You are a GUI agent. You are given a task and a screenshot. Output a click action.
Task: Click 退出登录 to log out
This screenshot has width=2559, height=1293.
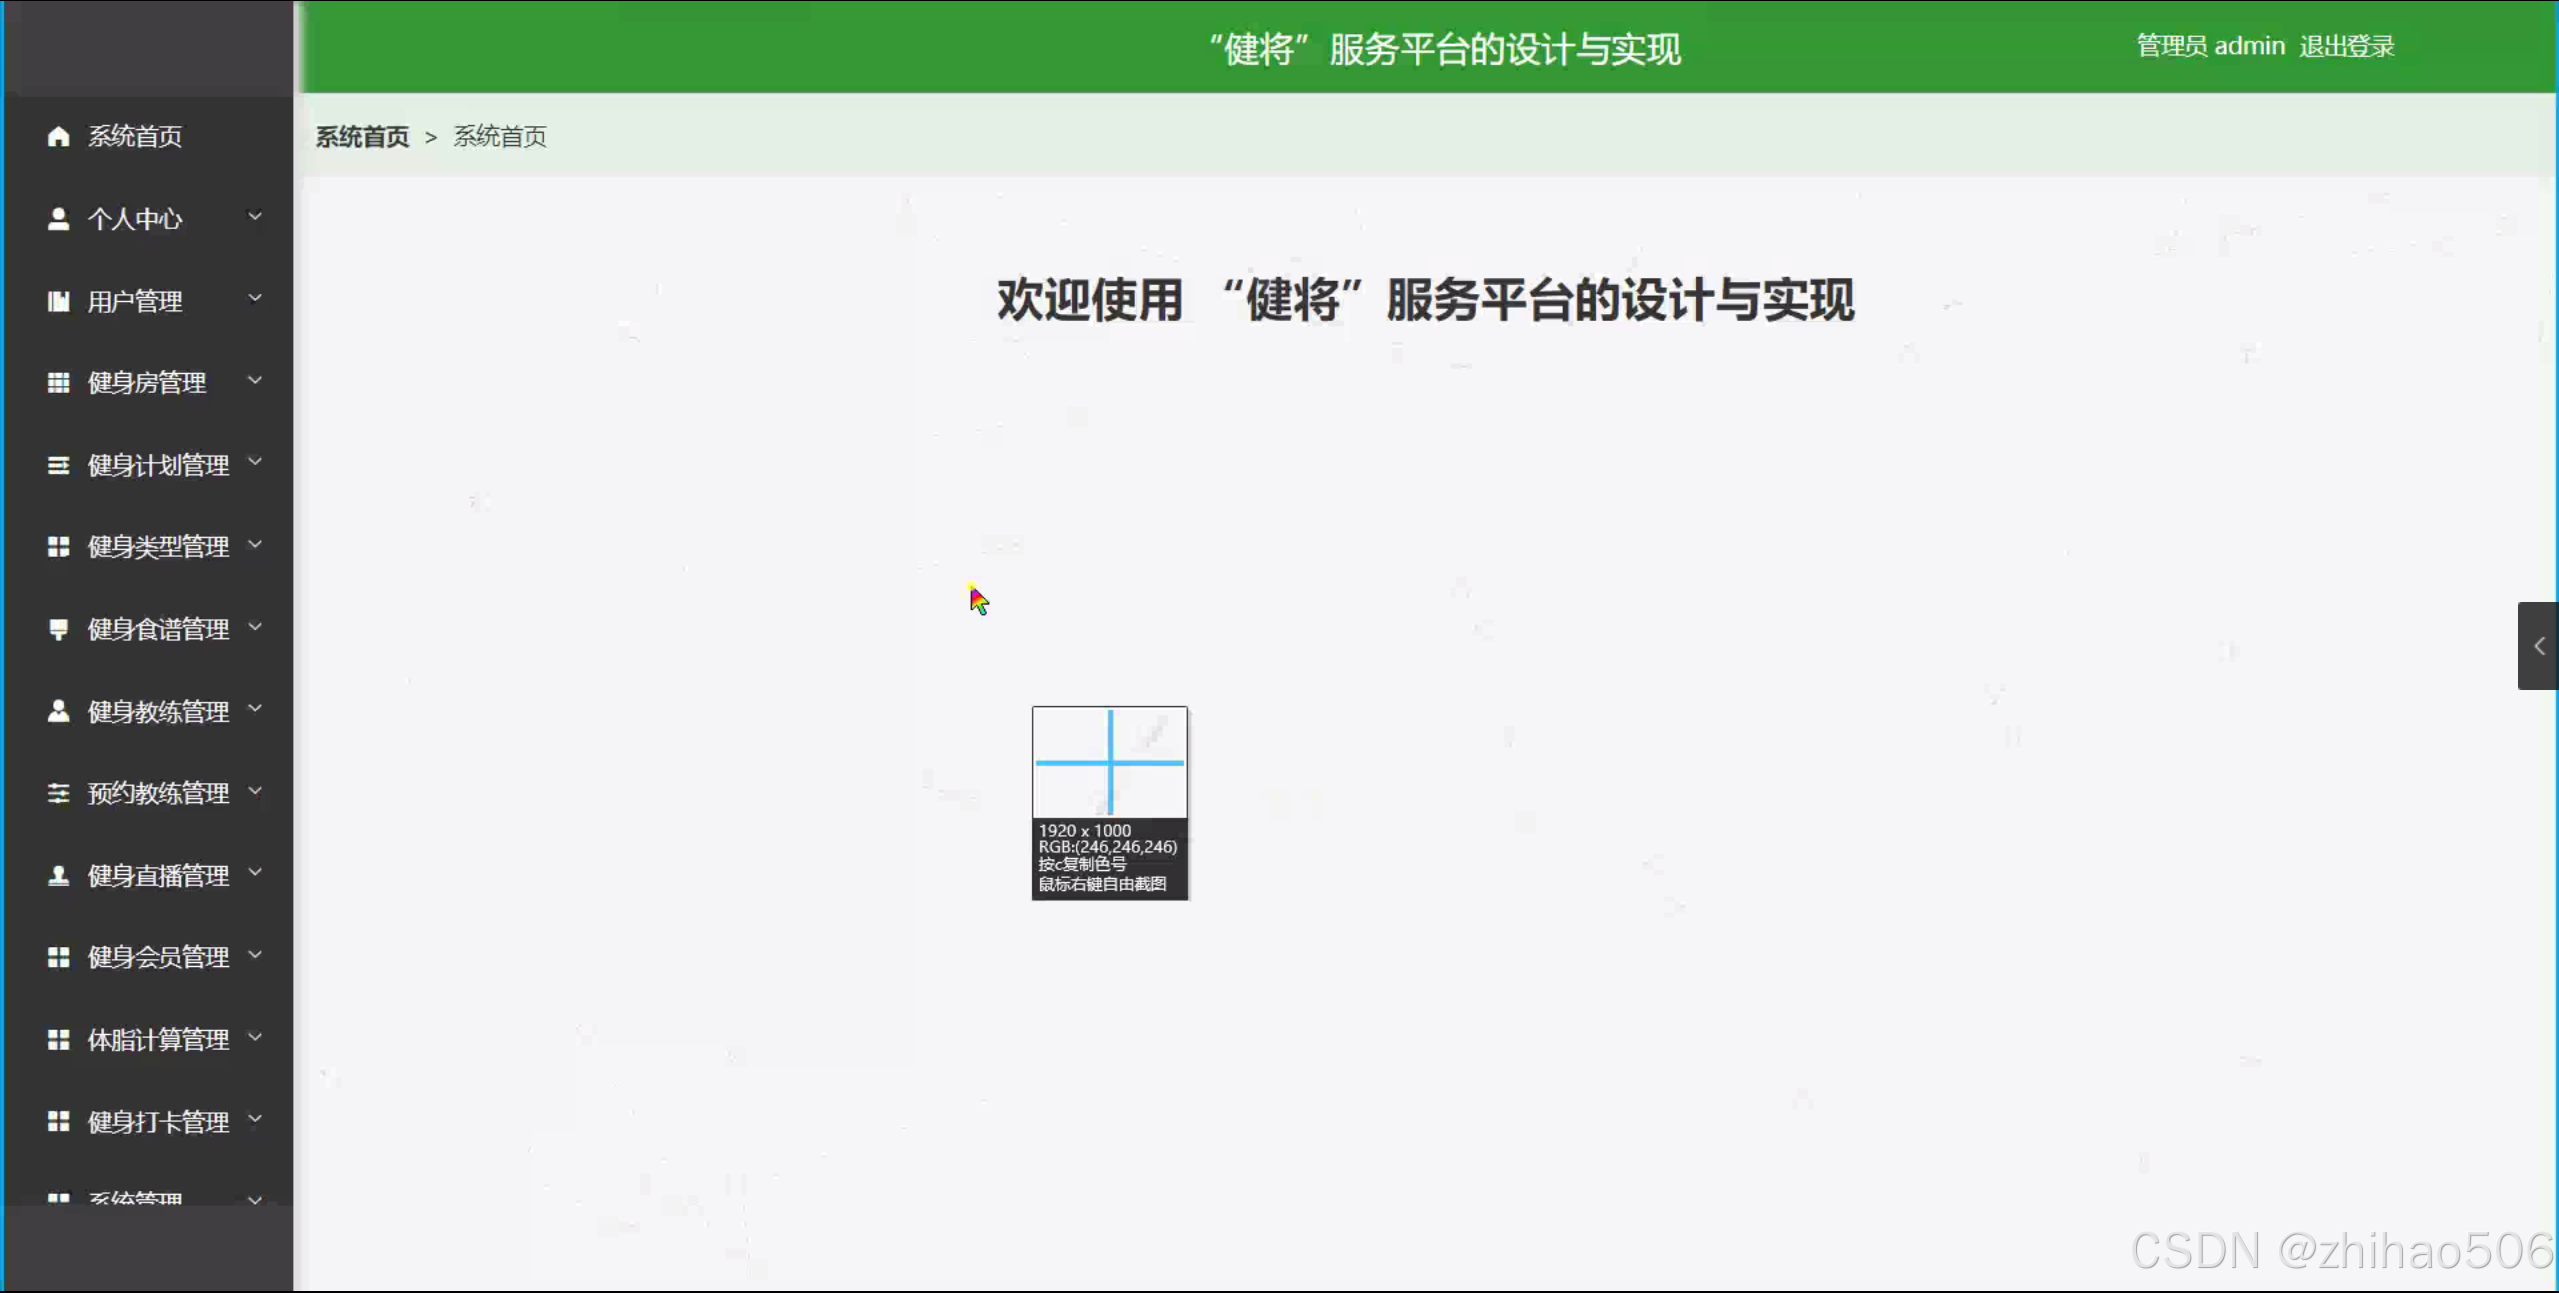tap(2346, 46)
